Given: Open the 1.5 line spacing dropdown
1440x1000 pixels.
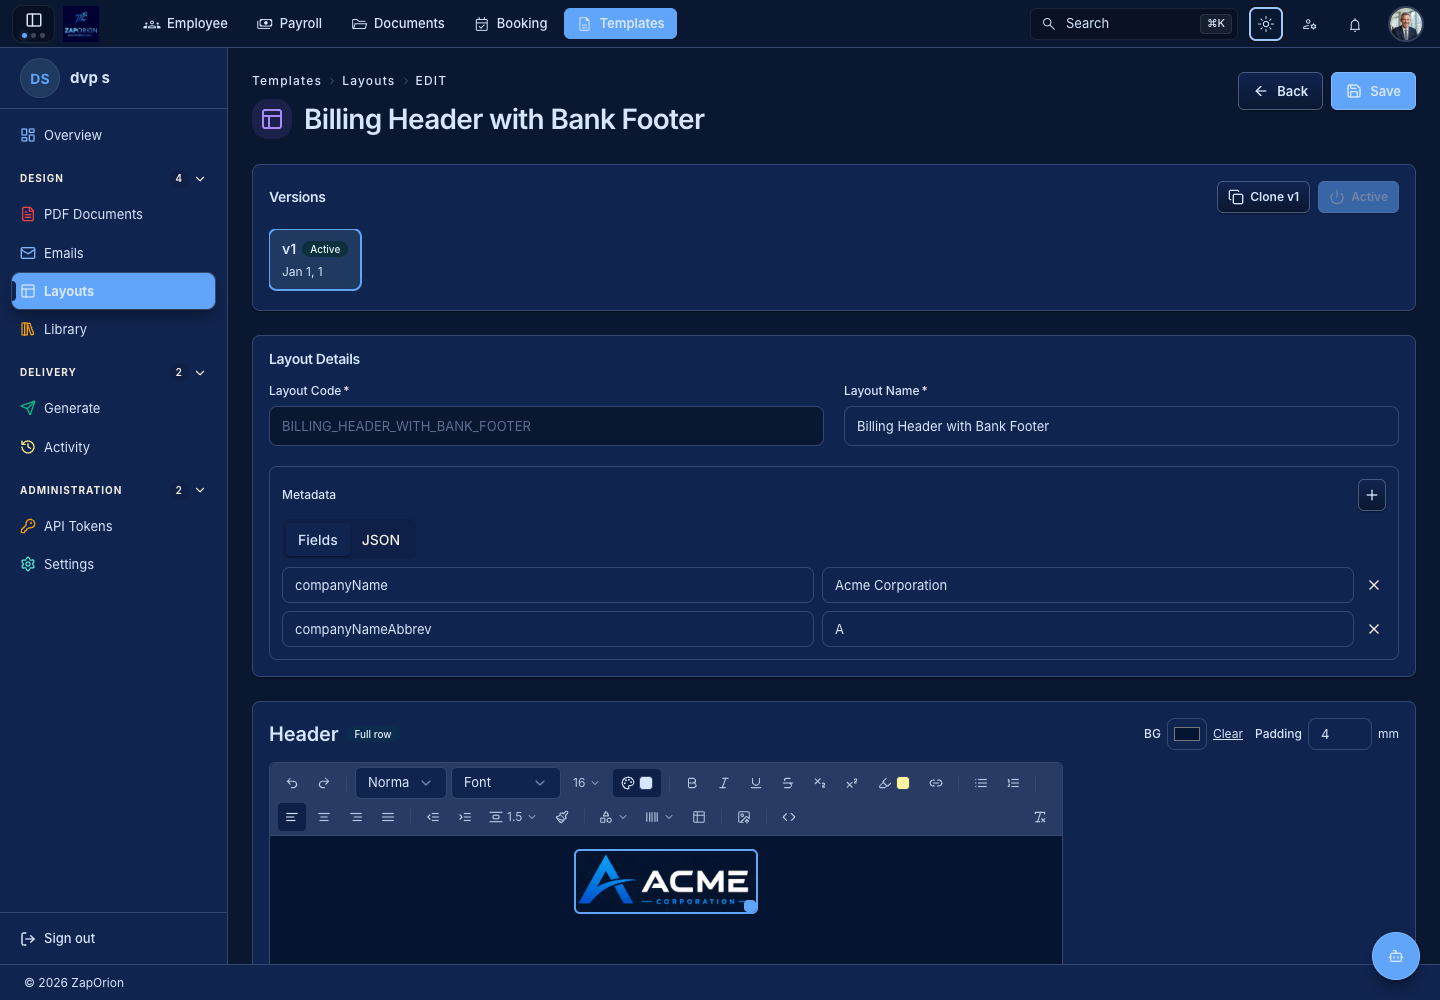Looking at the screenshot, I should pyautogui.click(x=513, y=817).
